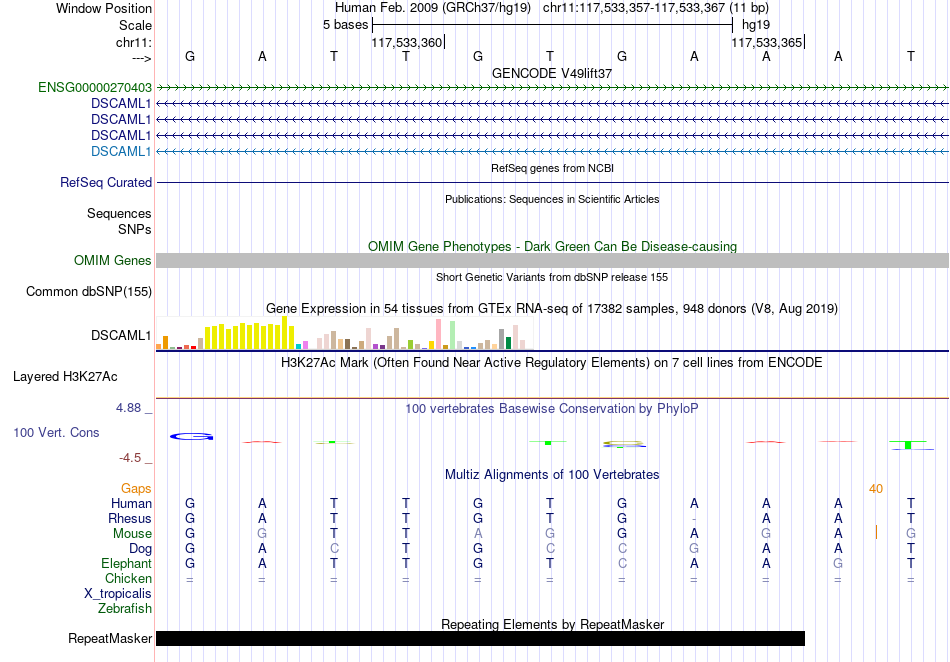Select the Elephant alignment row label
Screen dimensions: 950x662
coord(127,564)
